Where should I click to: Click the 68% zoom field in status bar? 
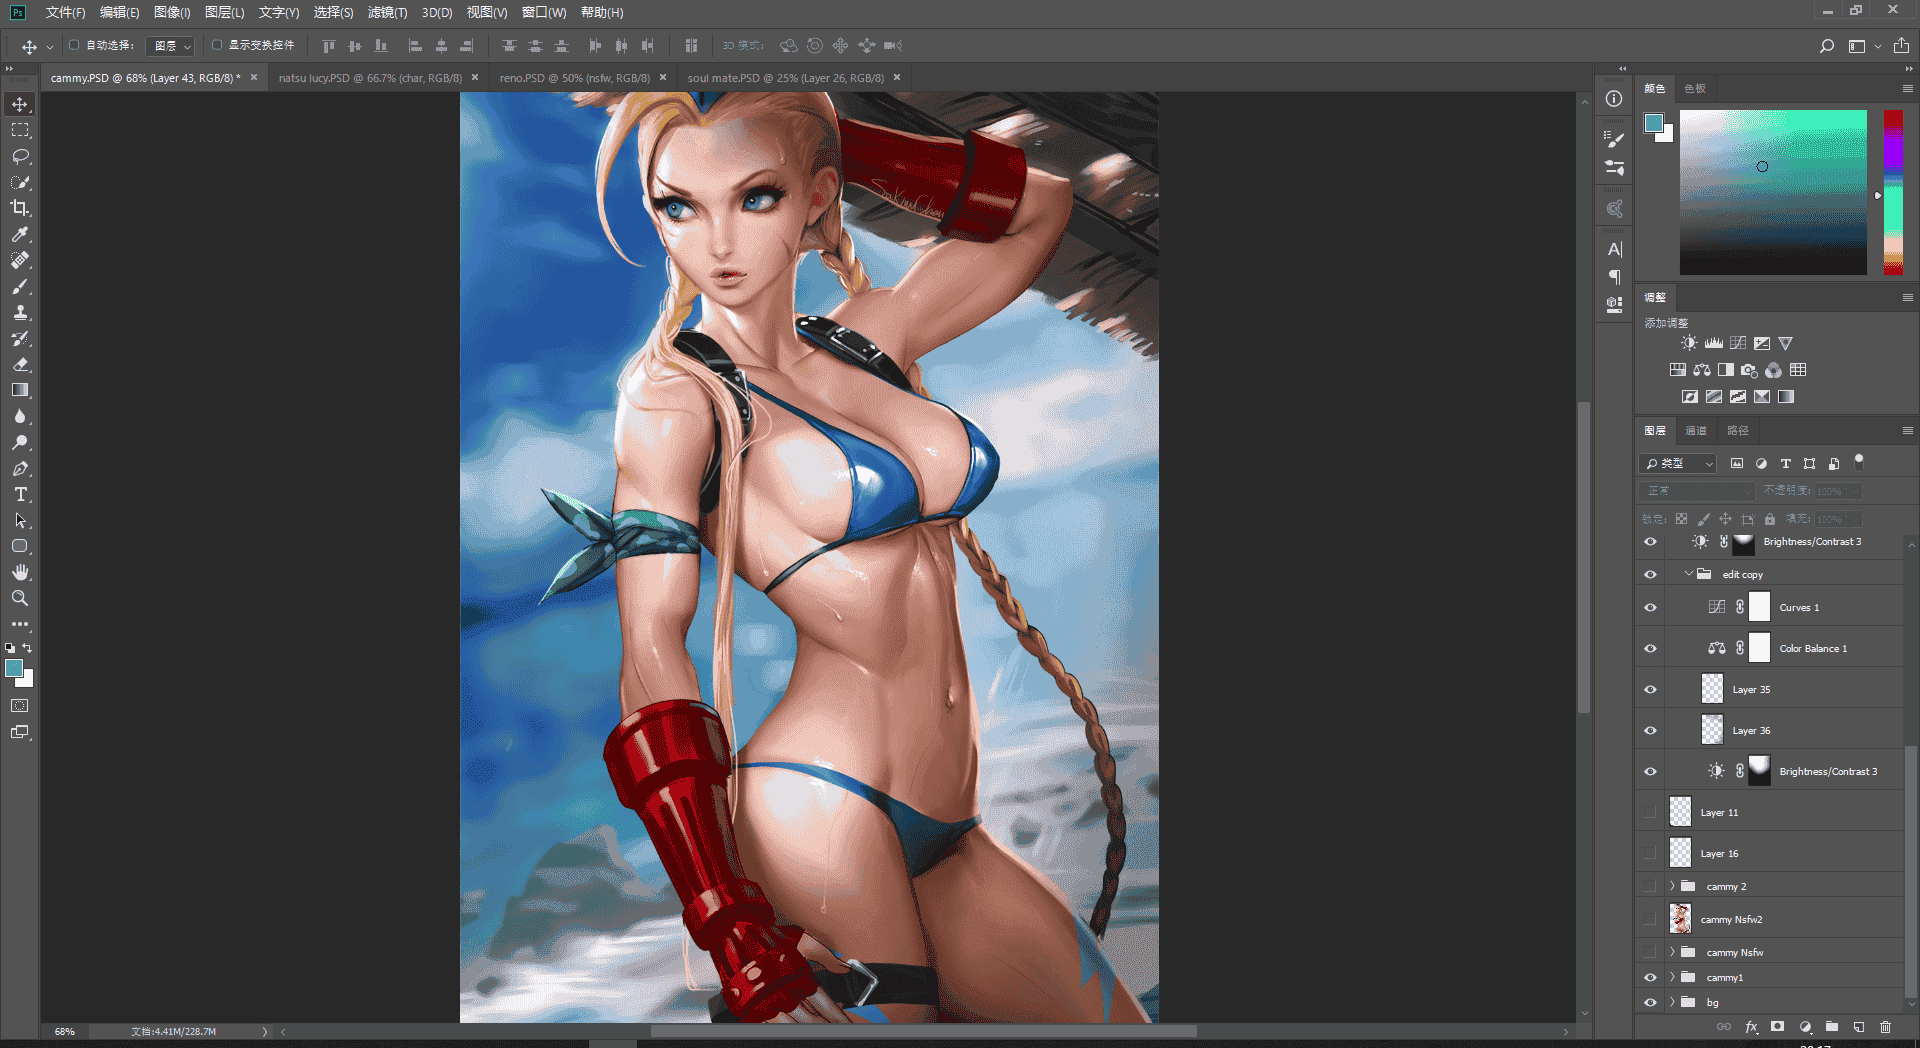pos(65,1031)
